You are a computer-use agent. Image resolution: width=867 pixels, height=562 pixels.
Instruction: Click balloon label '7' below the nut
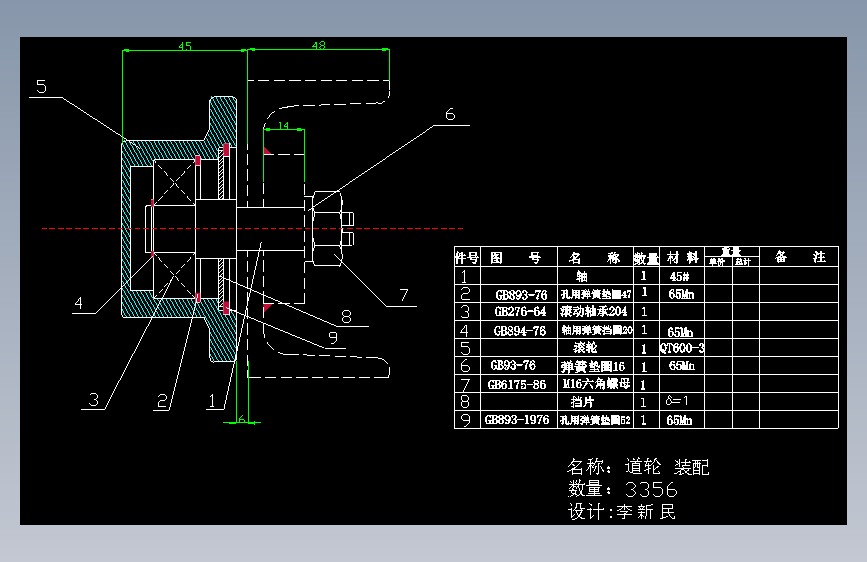point(404,295)
